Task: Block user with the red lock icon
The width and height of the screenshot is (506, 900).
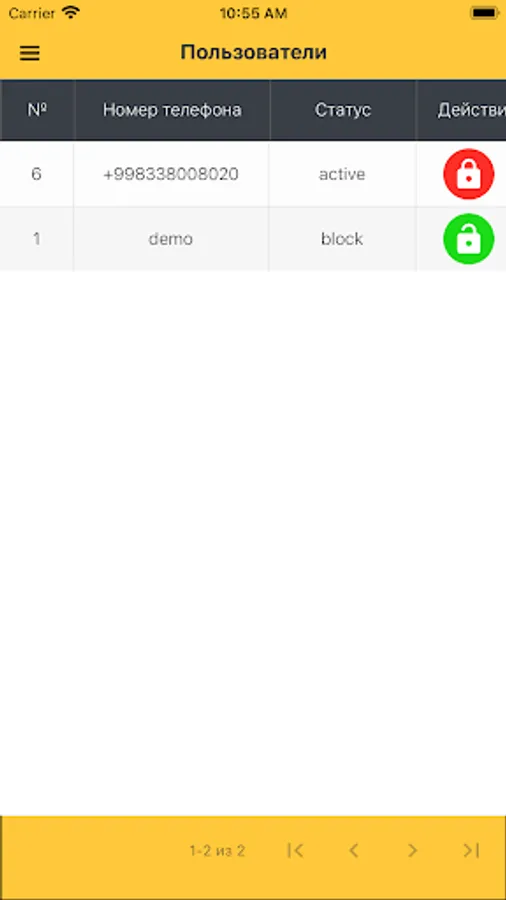Action: 469,174
